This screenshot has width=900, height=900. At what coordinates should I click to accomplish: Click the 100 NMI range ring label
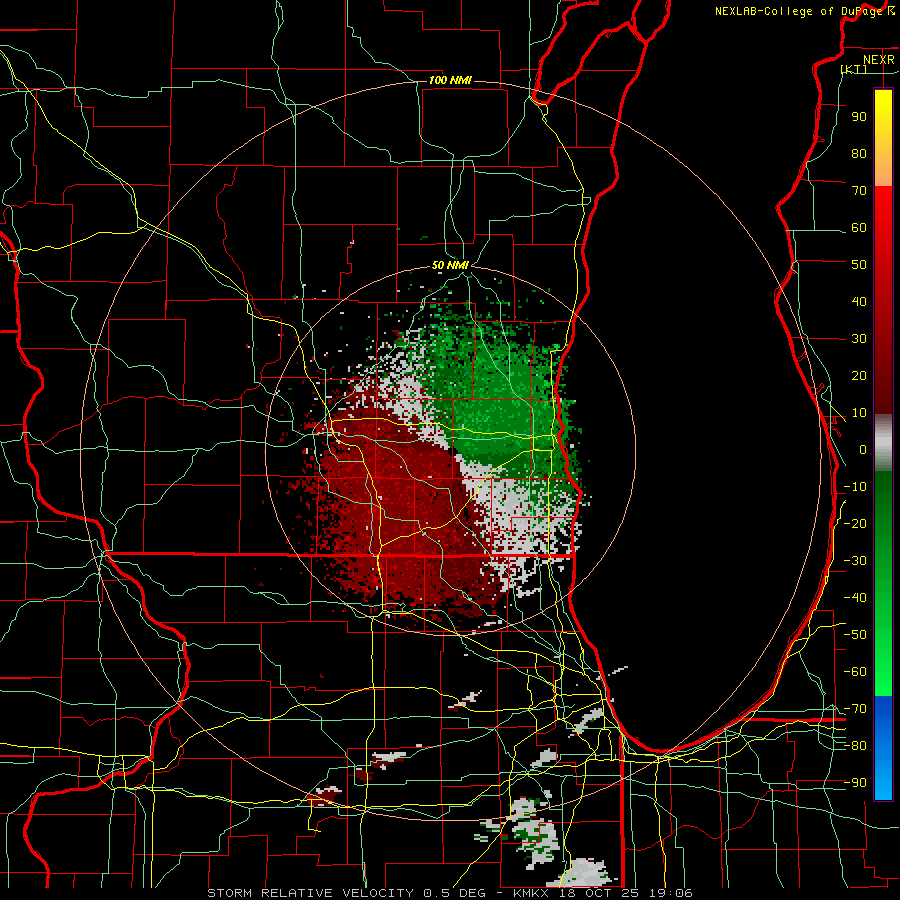450,80
